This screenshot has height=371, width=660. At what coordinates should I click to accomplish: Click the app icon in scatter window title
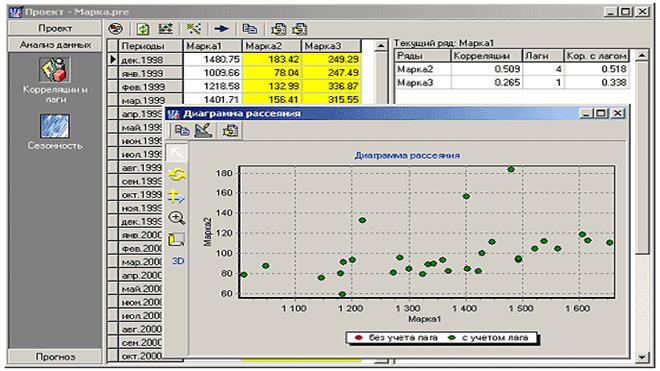(x=173, y=113)
